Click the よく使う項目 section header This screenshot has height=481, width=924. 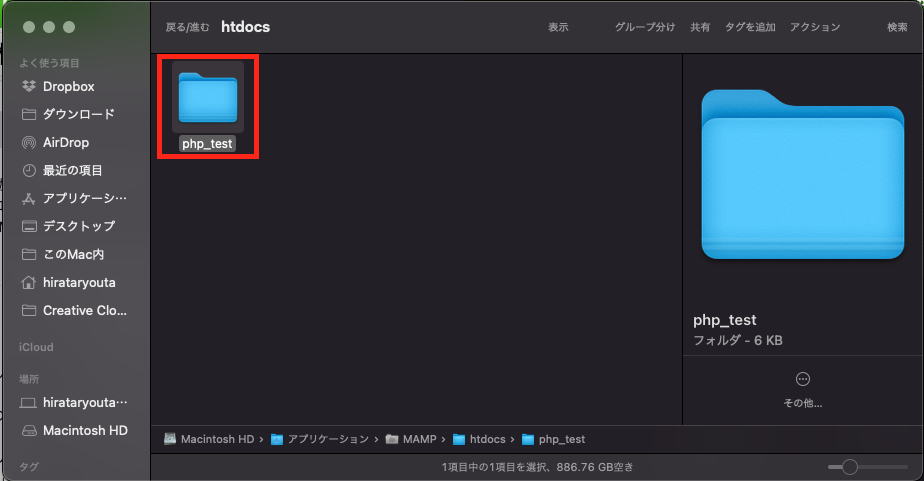click(x=50, y=63)
